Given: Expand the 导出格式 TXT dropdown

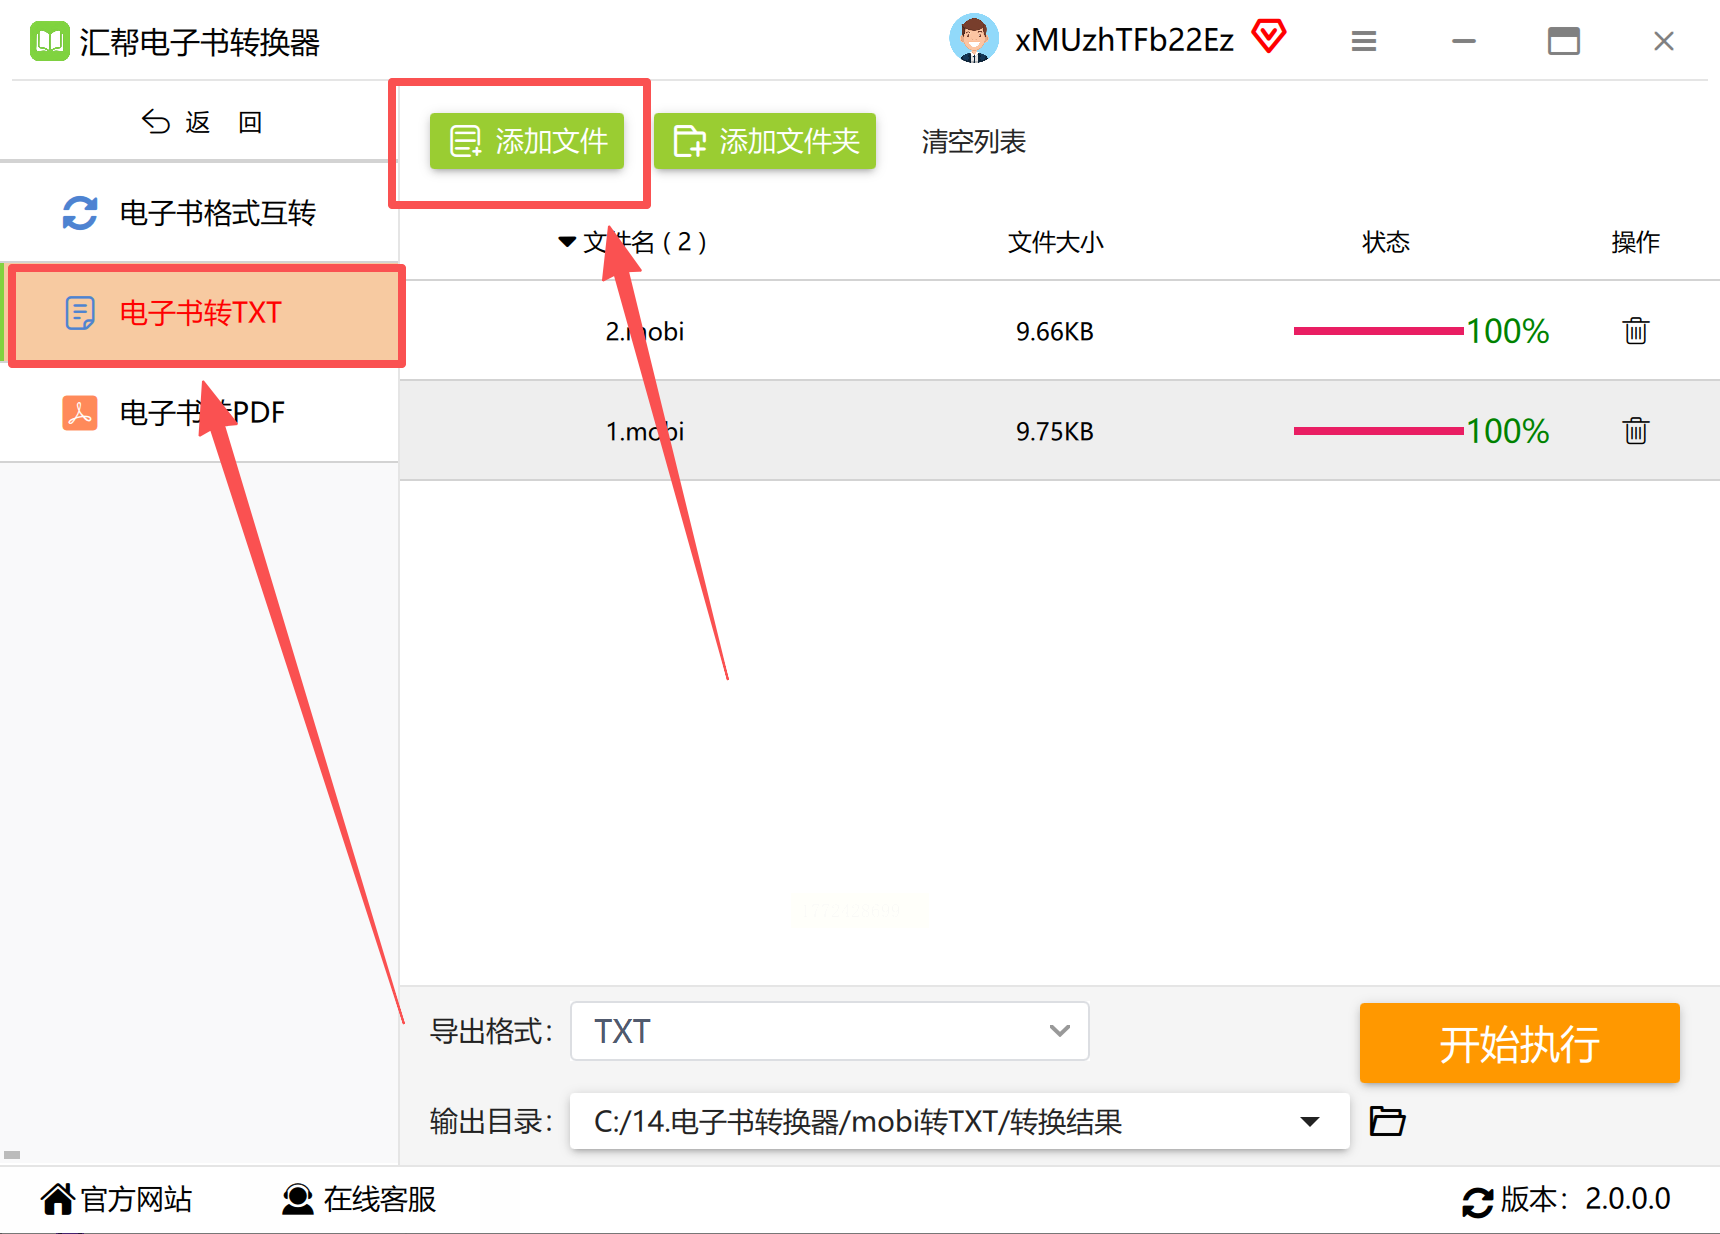Looking at the screenshot, I should pyautogui.click(x=829, y=1031).
